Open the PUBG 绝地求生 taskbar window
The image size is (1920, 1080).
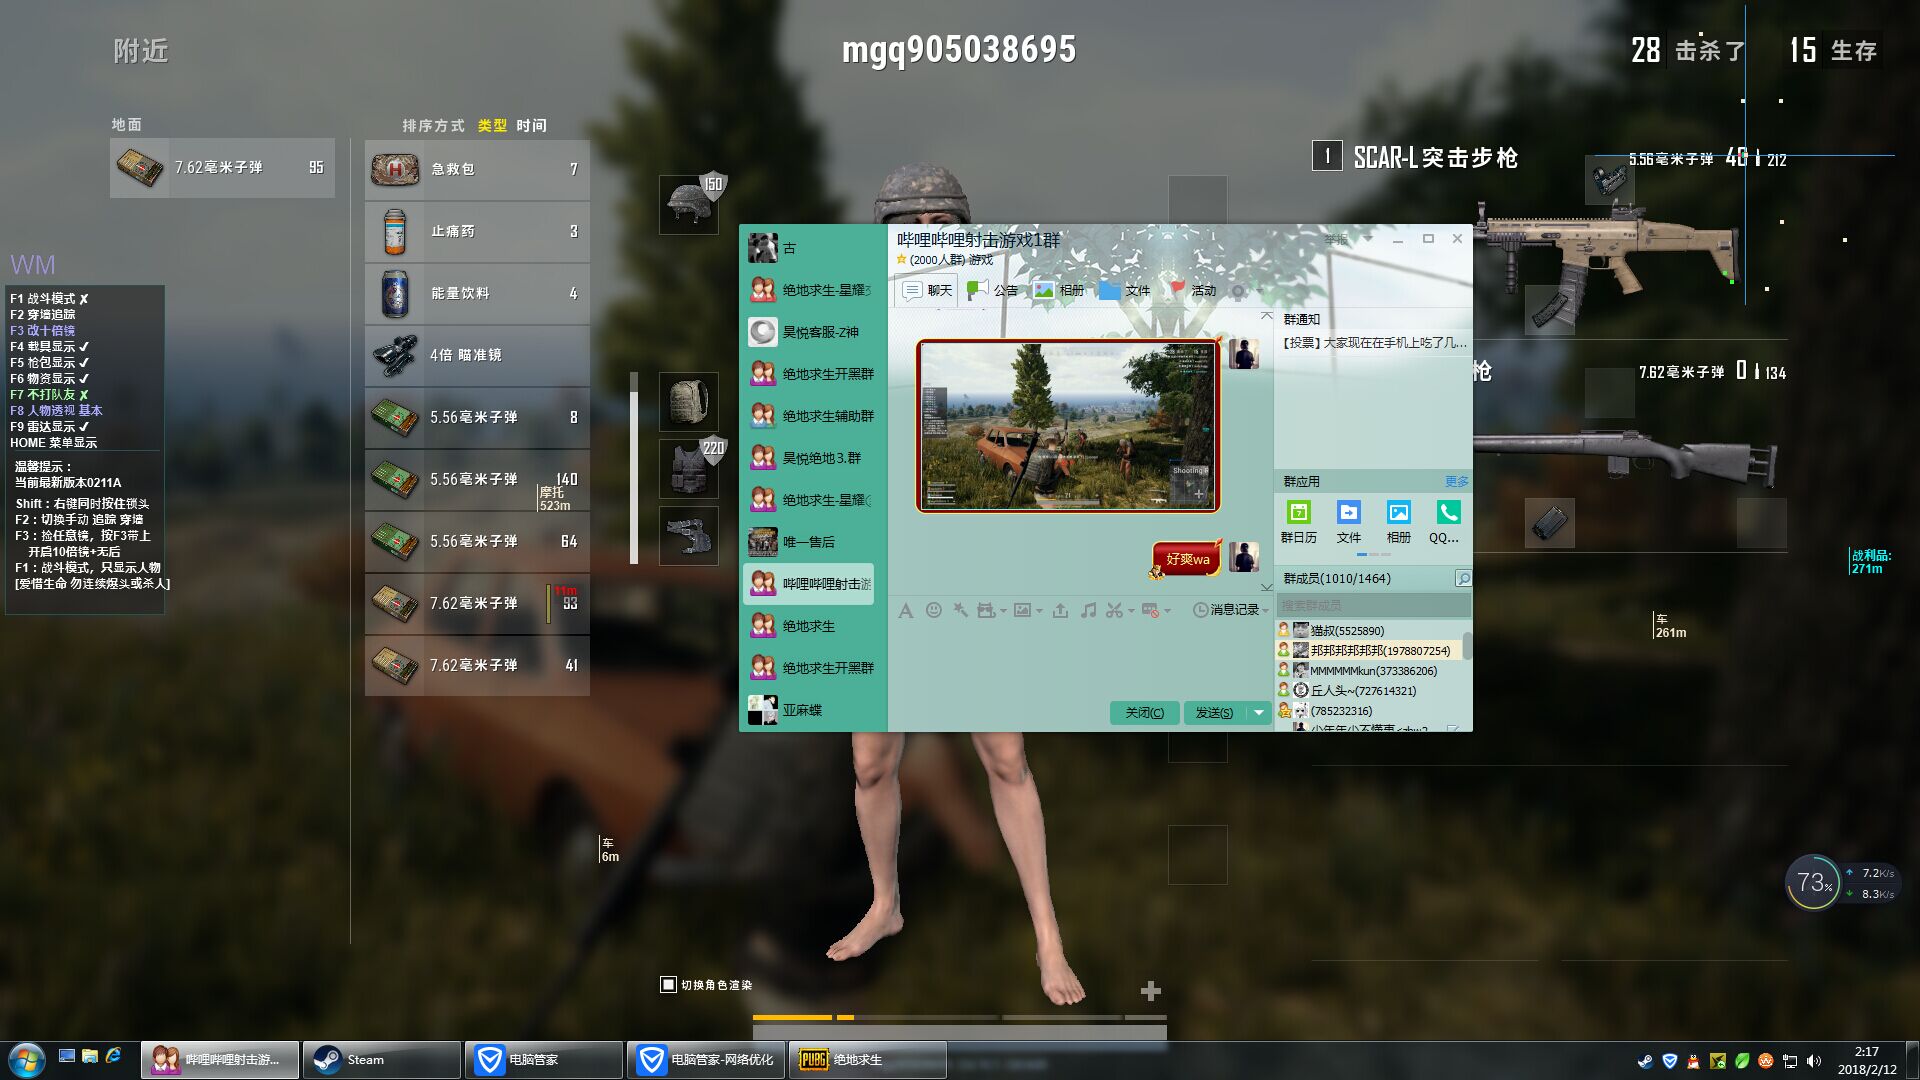pyautogui.click(x=868, y=1060)
